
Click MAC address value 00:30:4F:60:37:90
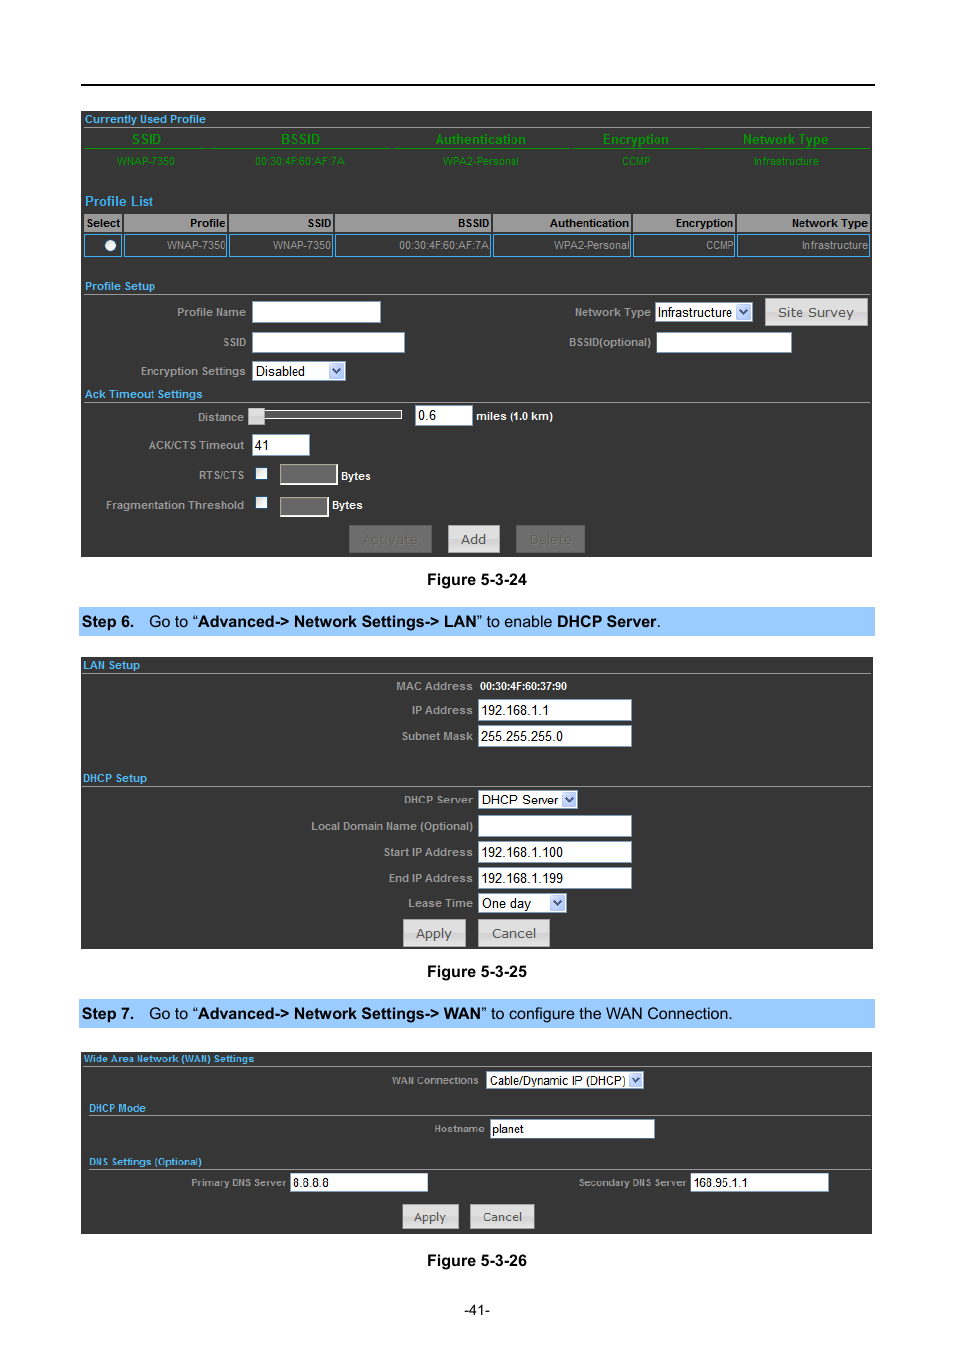(523, 686)
